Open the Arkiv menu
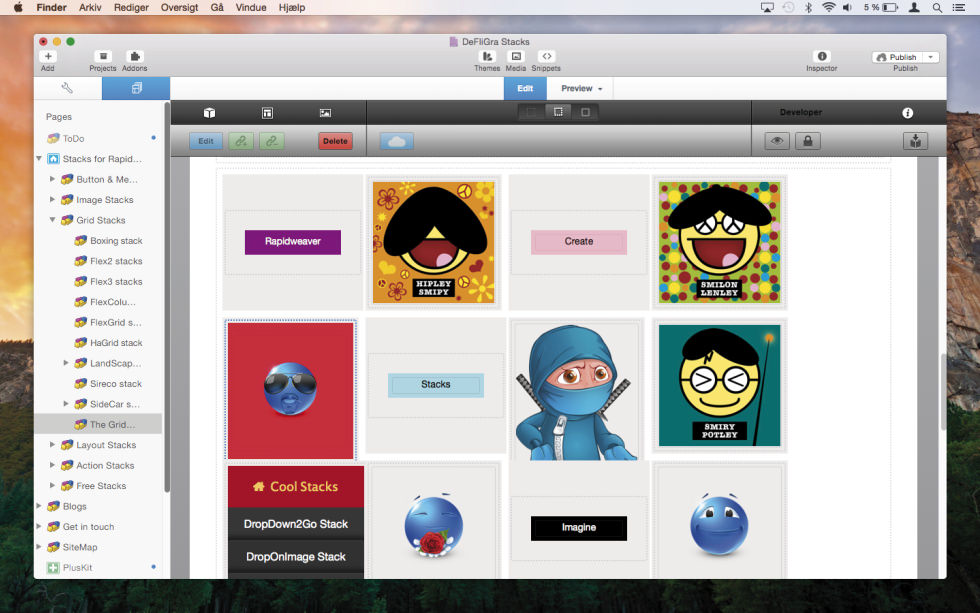This screenshot has height=613, width=980. [x=90, y=7]
